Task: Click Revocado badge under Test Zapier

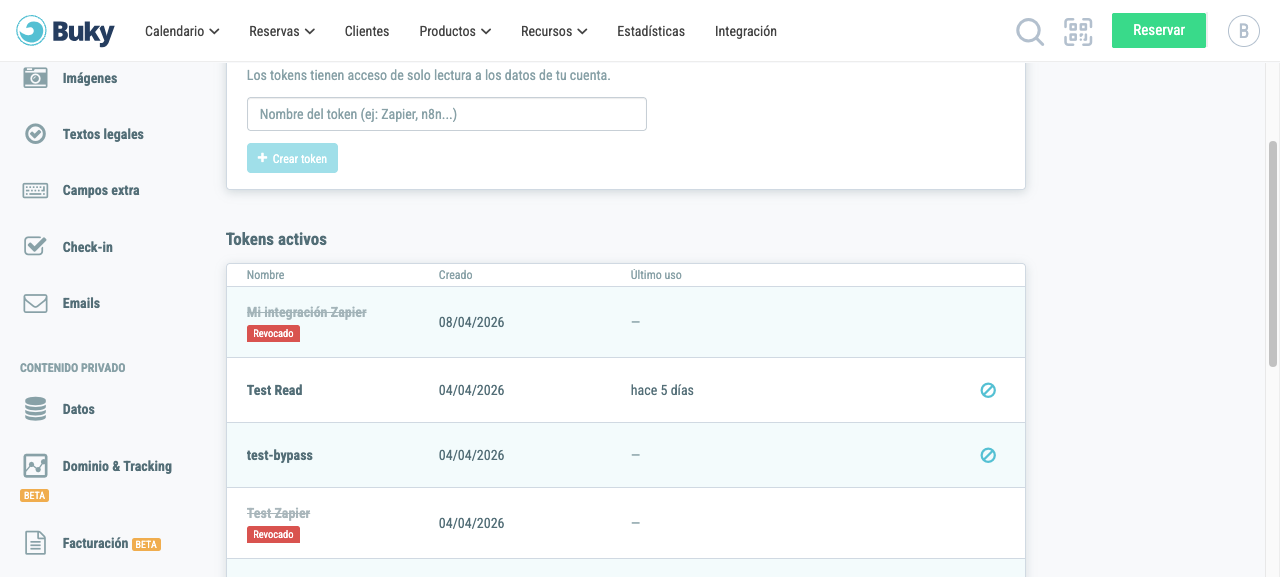Action: pos(273,534)
